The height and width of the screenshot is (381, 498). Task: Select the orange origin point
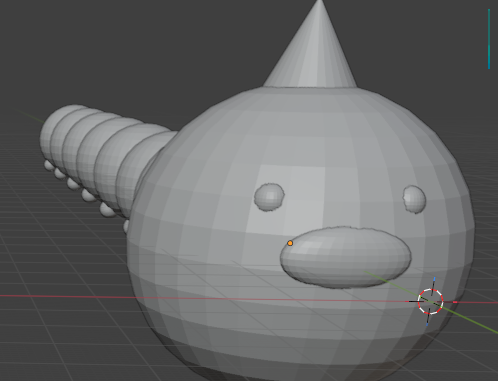(x=290, y=243)
